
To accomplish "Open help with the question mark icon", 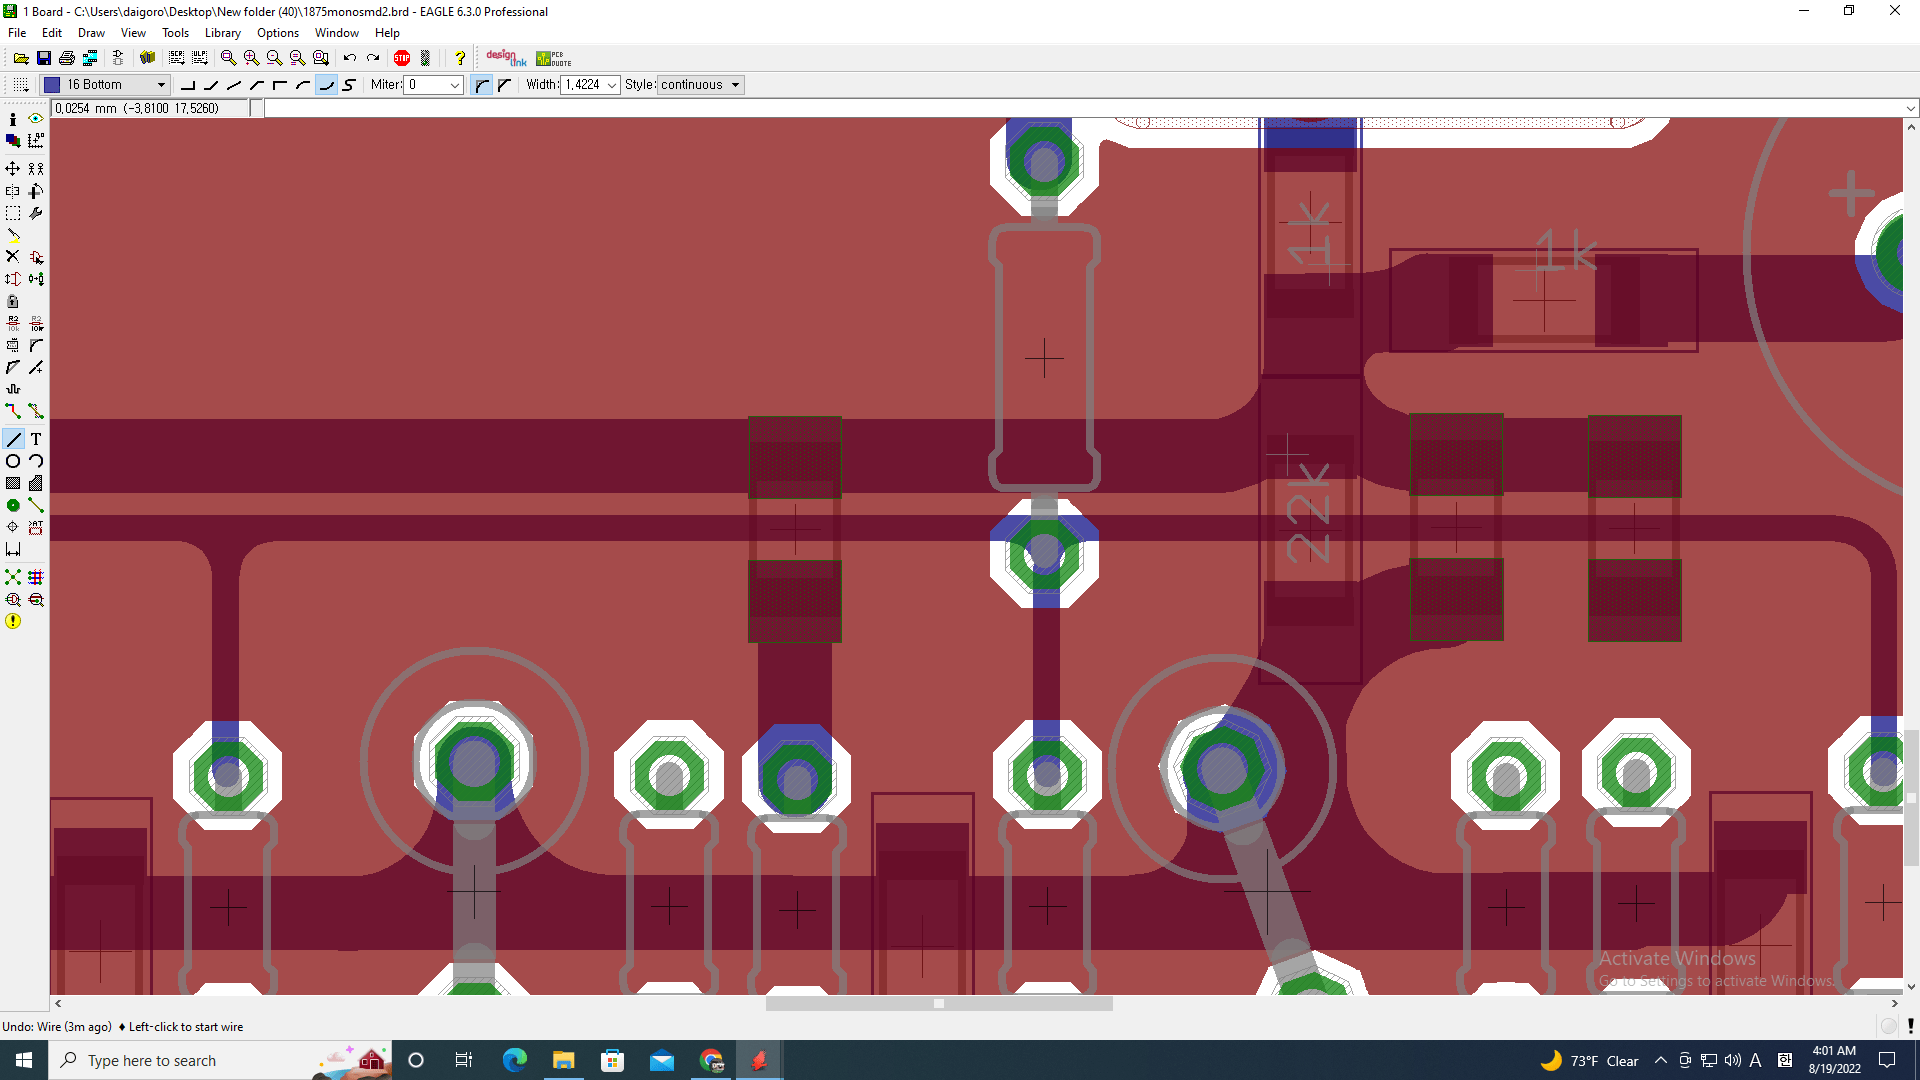I will pos(460,58).
